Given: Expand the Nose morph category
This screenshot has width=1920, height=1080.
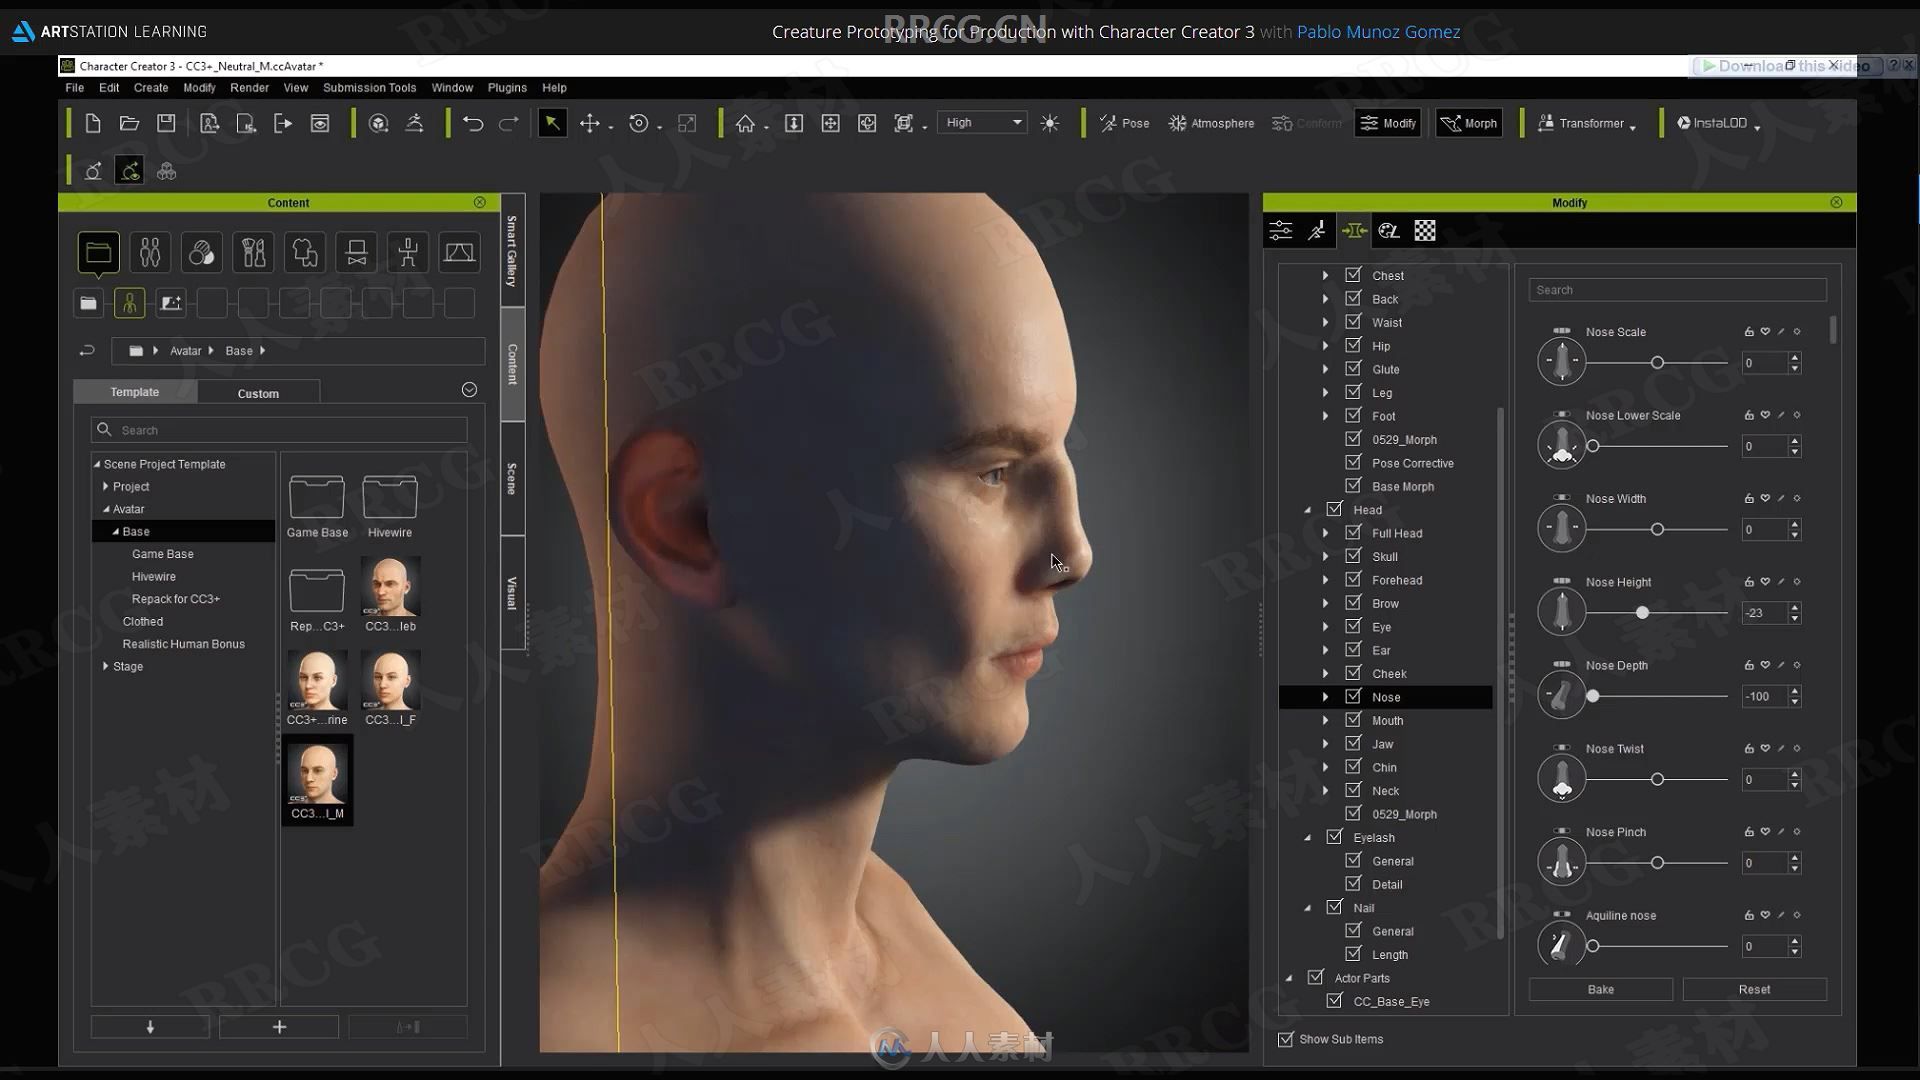Looking at the screenshot, I should pyautogui.click(x=1327, y=696).
